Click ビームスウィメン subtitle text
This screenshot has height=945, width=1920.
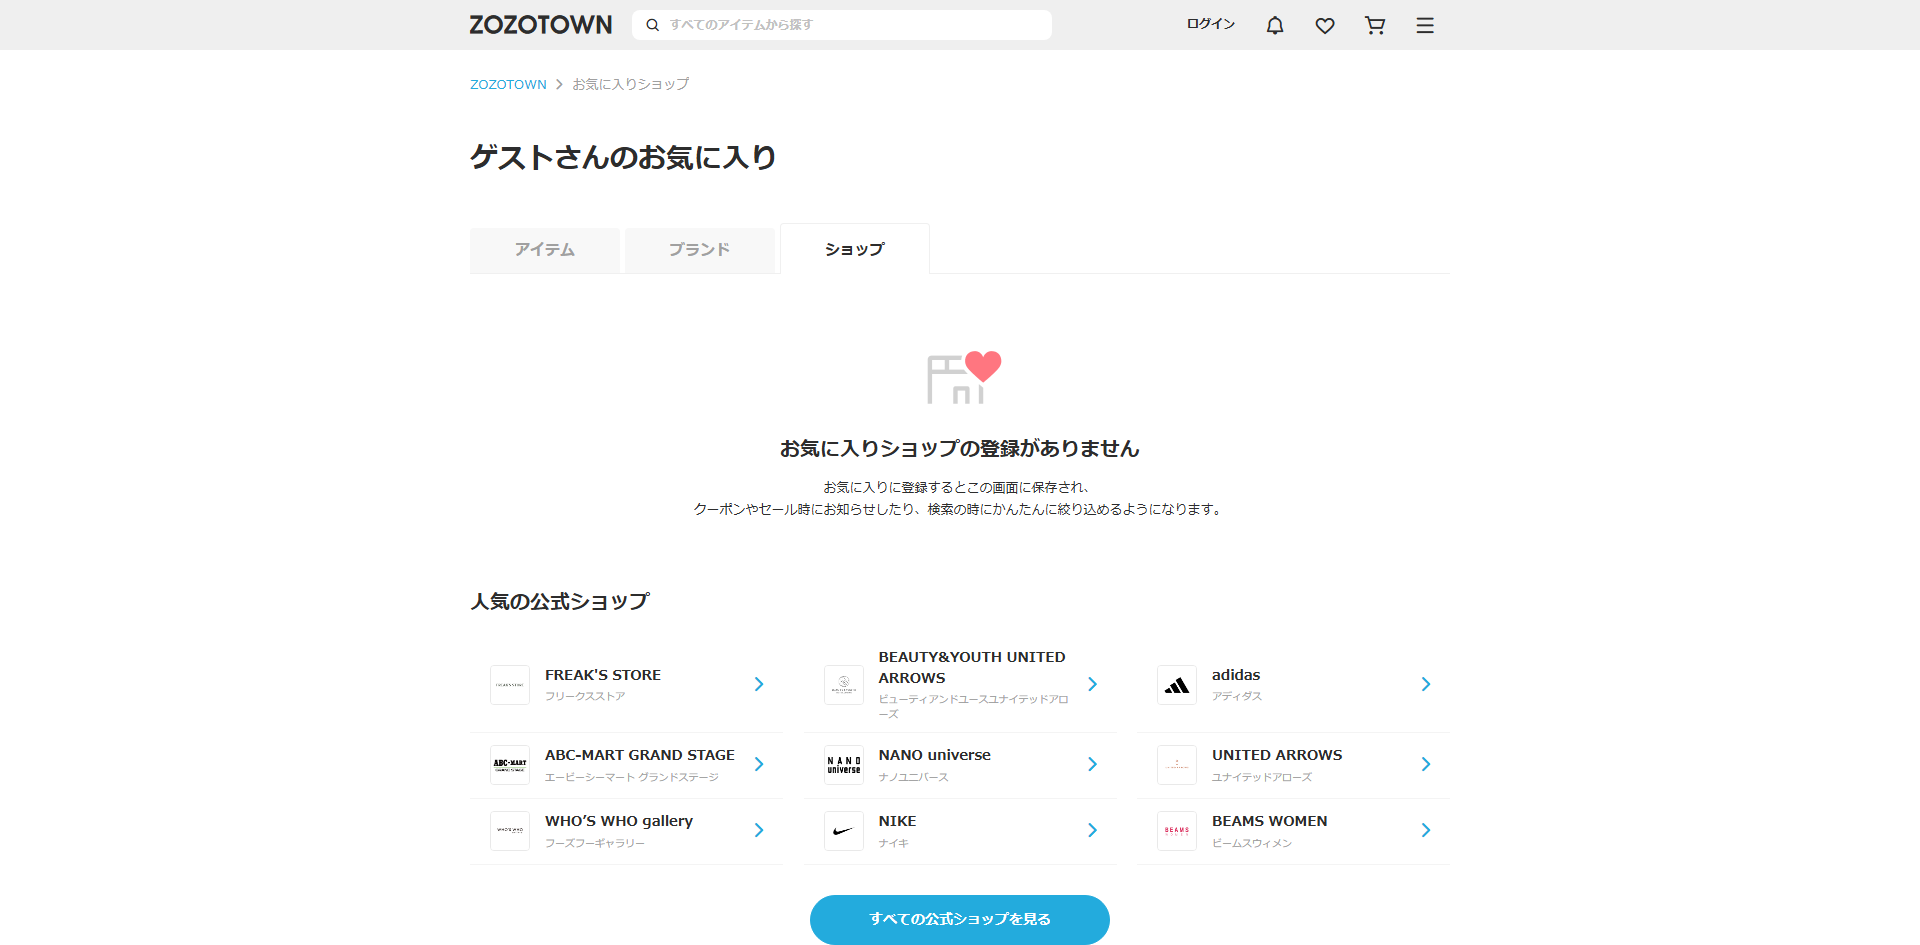pyautogui.click(x=1252, y=843)
